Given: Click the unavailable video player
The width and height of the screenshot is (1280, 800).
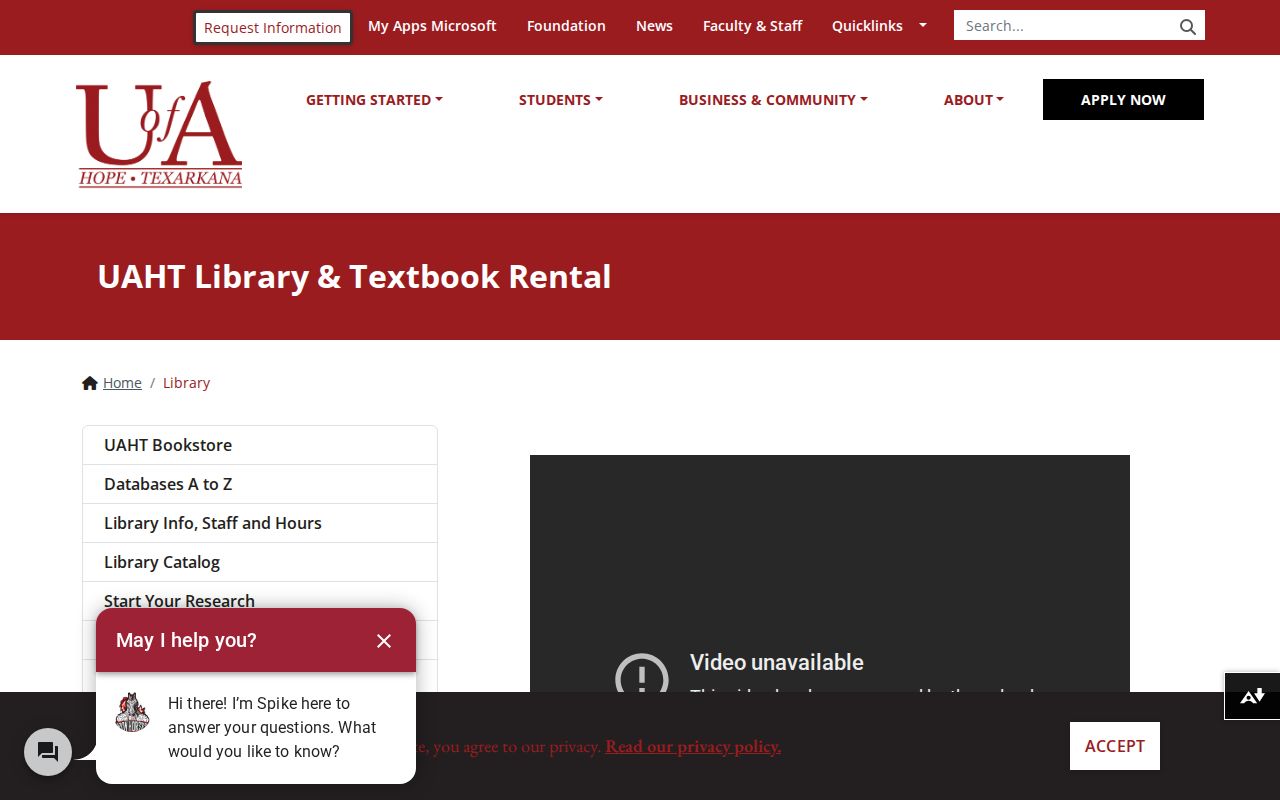Looking at the screenshot, I should tap(830, 573).
